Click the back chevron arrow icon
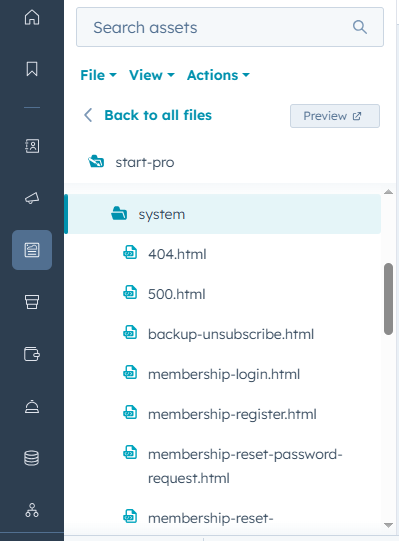The height and width of the screenshot is (541, 399). 88,115
